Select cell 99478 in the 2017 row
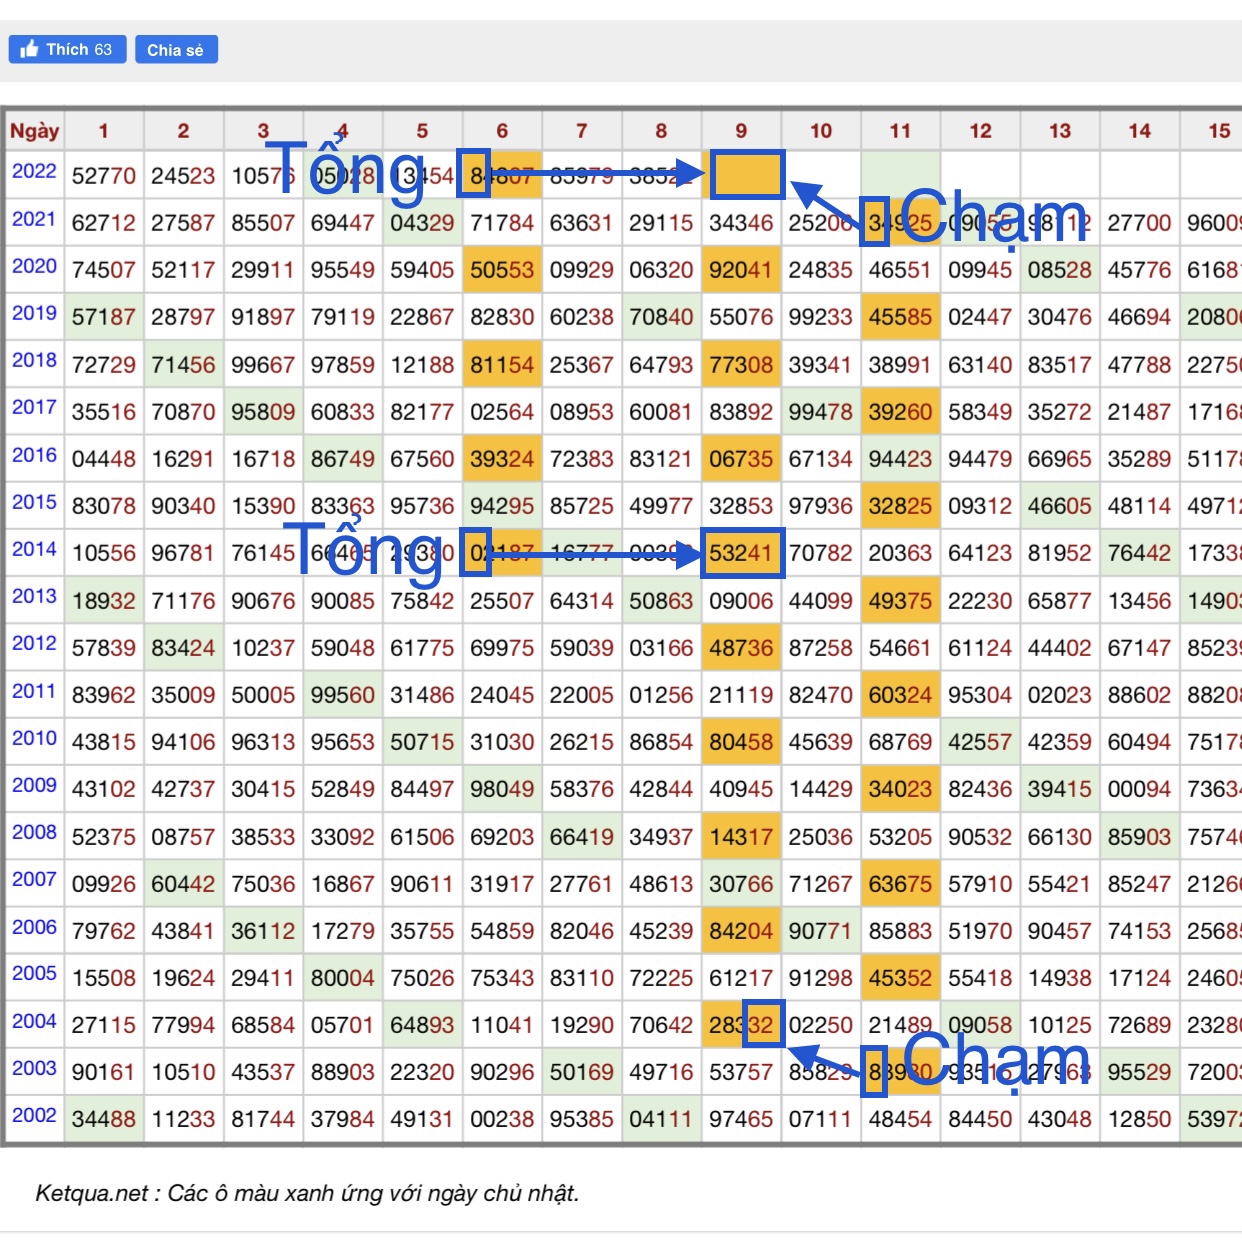 tap(821, 412)
